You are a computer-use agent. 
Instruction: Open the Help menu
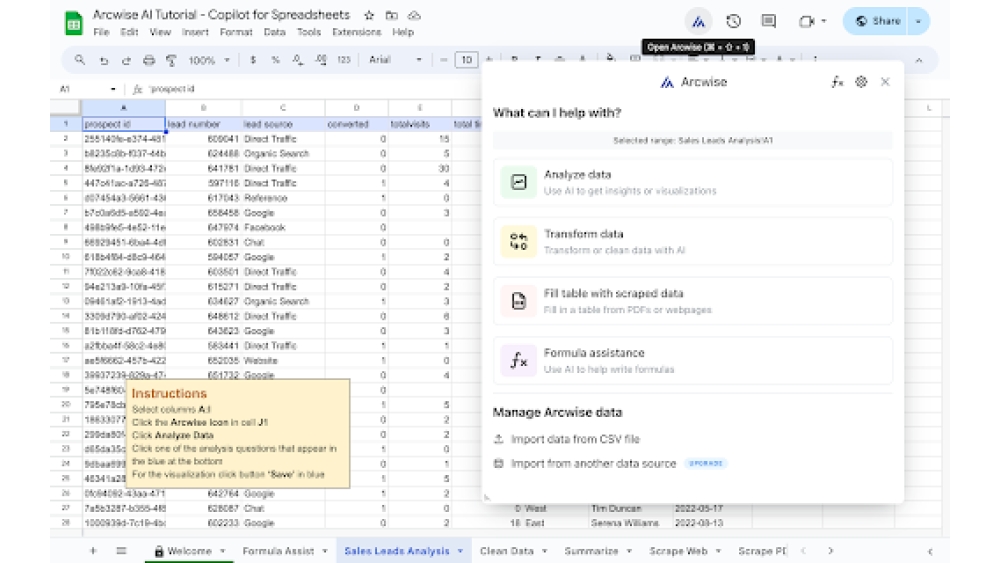point(402,32)
